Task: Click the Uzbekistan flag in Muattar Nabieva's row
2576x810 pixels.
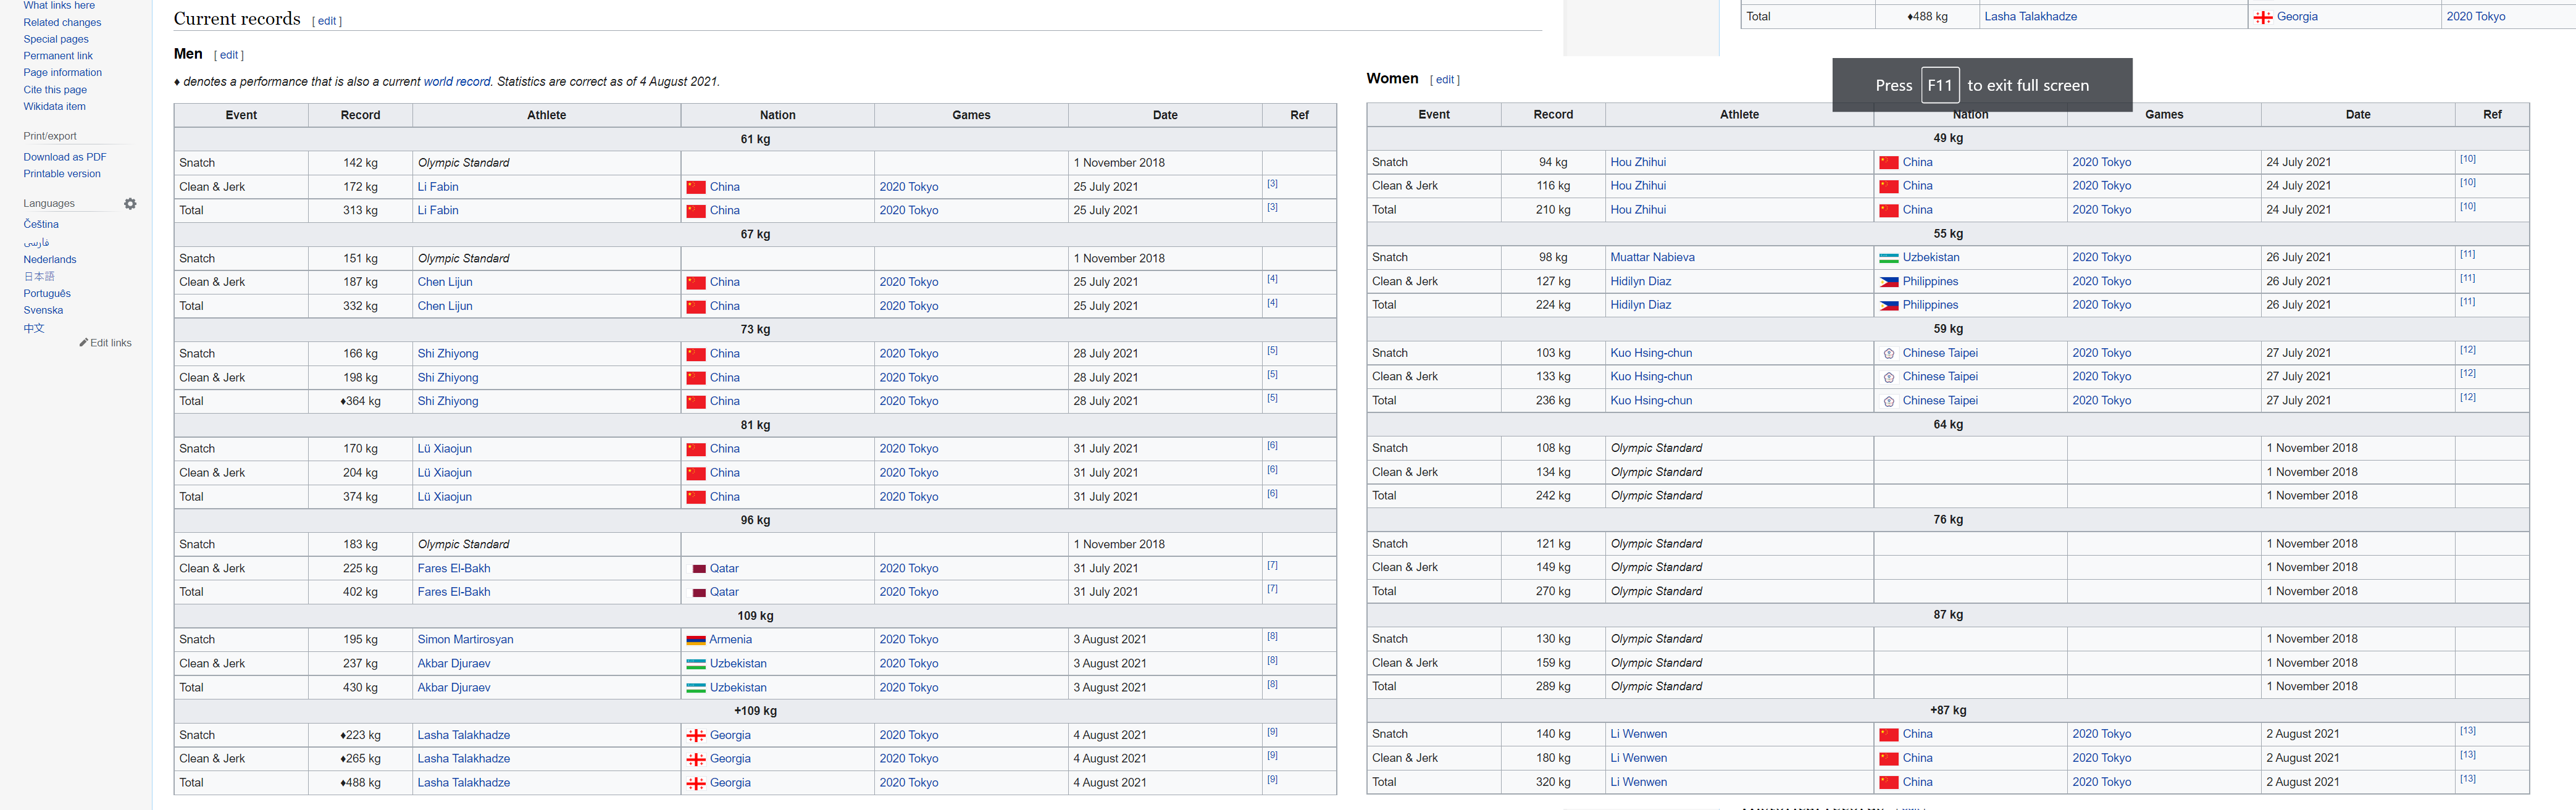Action: 1888,258
